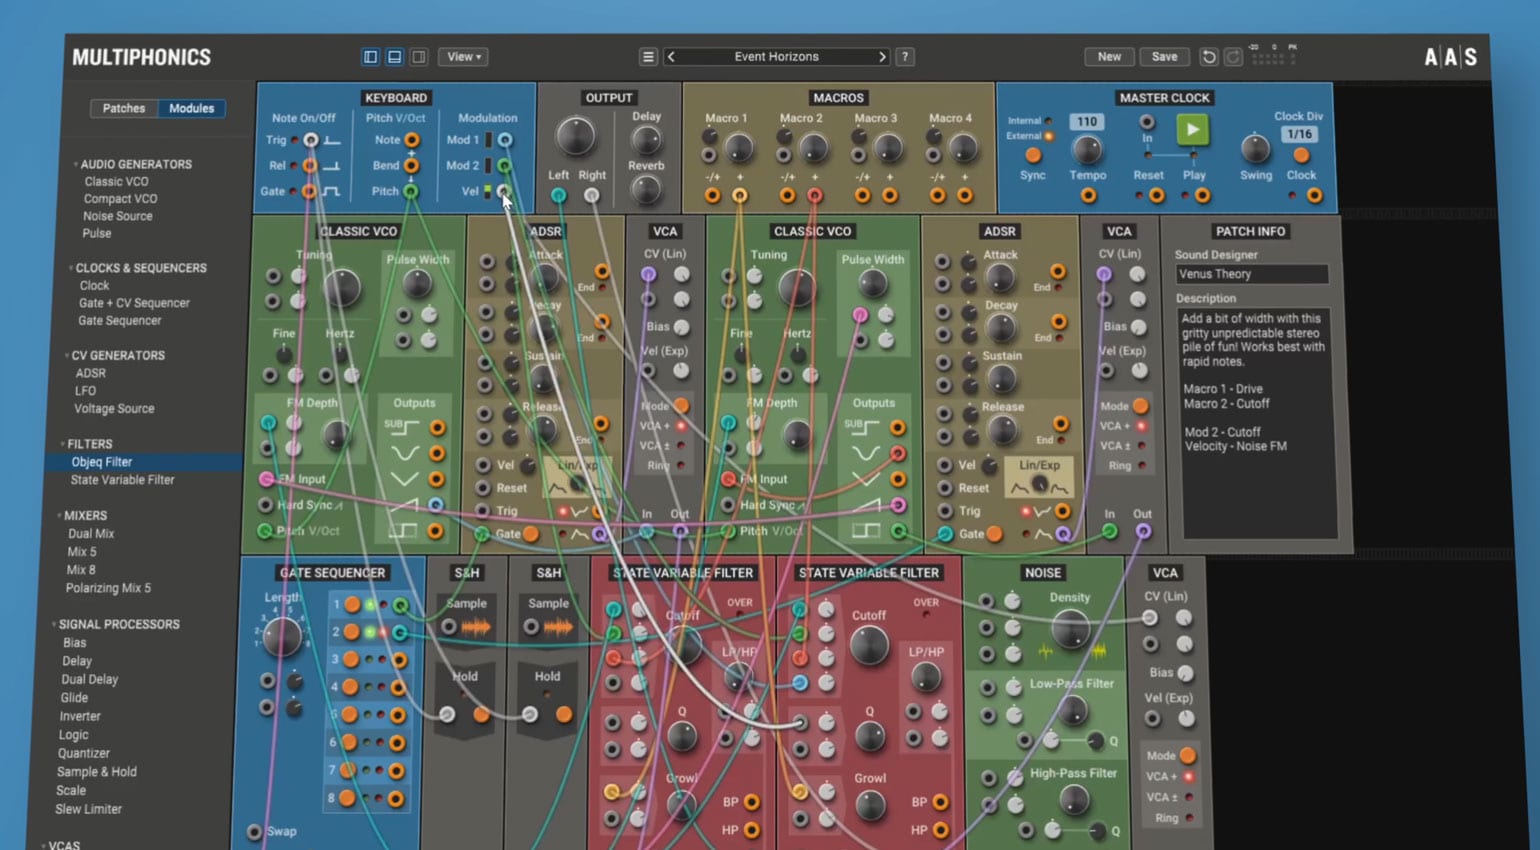Click the New button
Viewport: 1540px width, 850px height.
1109,57
